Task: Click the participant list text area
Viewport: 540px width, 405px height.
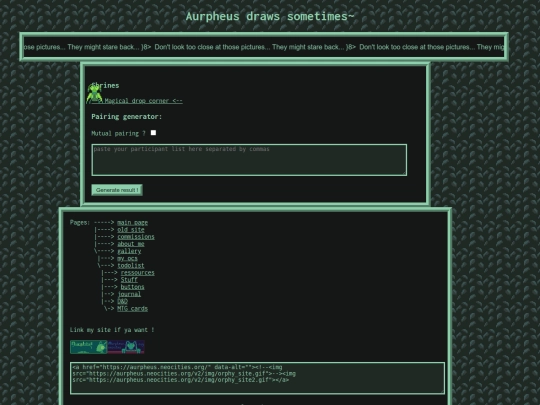Action: tap(249, 160)
